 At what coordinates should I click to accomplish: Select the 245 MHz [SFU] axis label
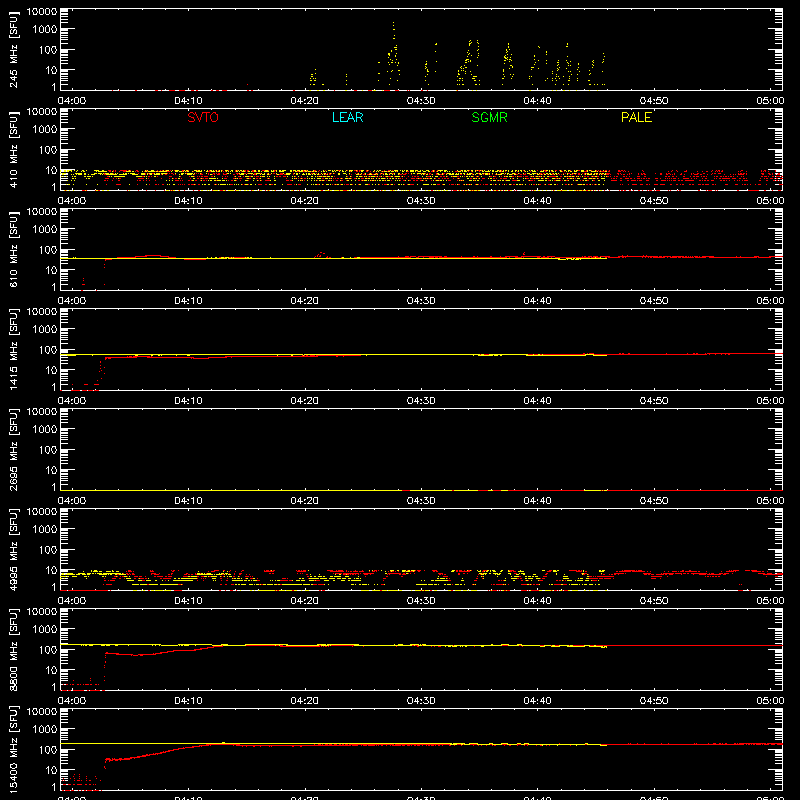pos(13,49)
